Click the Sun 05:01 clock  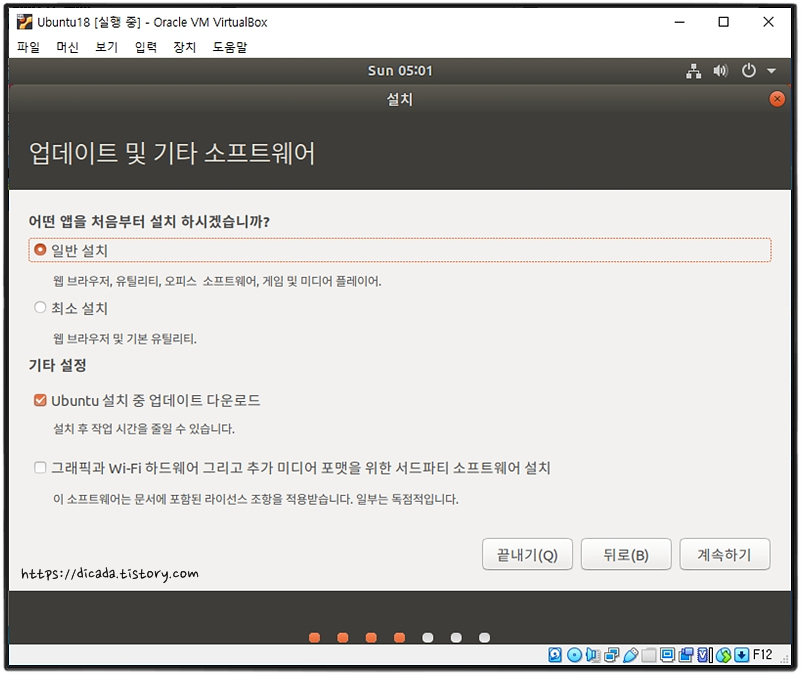(x=400, y=71)
